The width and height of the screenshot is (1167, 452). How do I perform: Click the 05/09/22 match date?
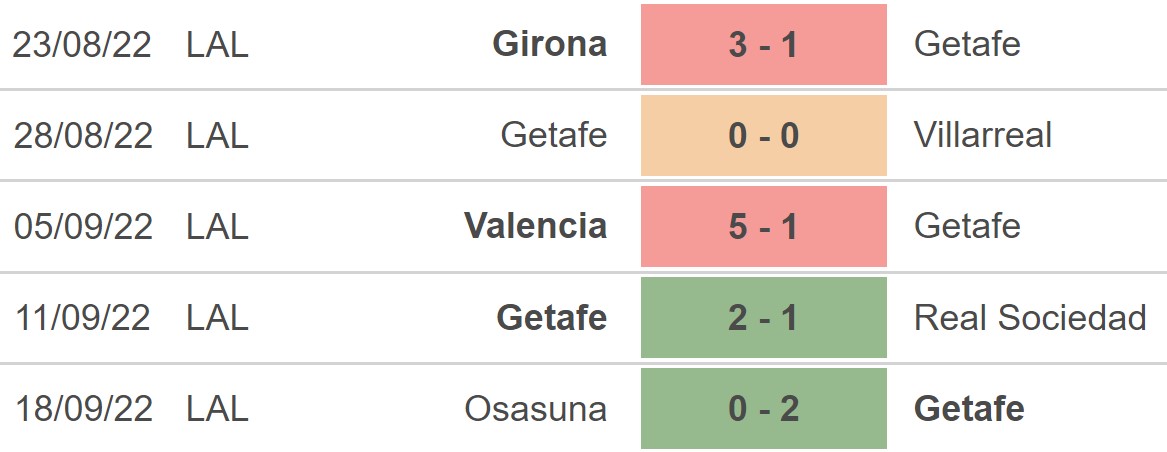pos(82,226)
